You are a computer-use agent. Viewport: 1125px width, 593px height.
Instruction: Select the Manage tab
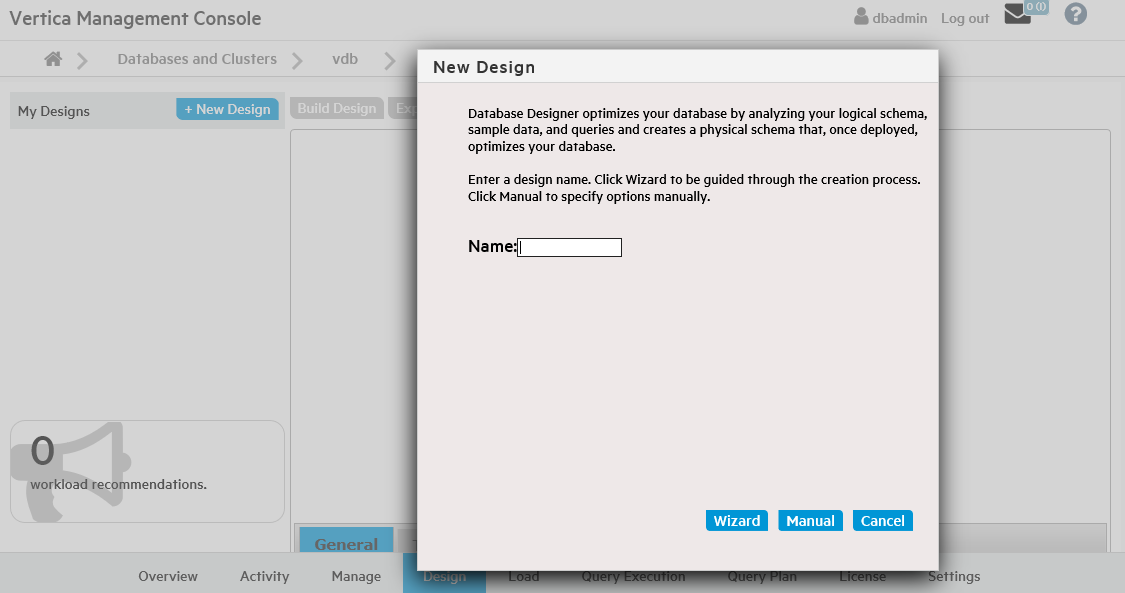pyautogui.click(x=356, y=576)
